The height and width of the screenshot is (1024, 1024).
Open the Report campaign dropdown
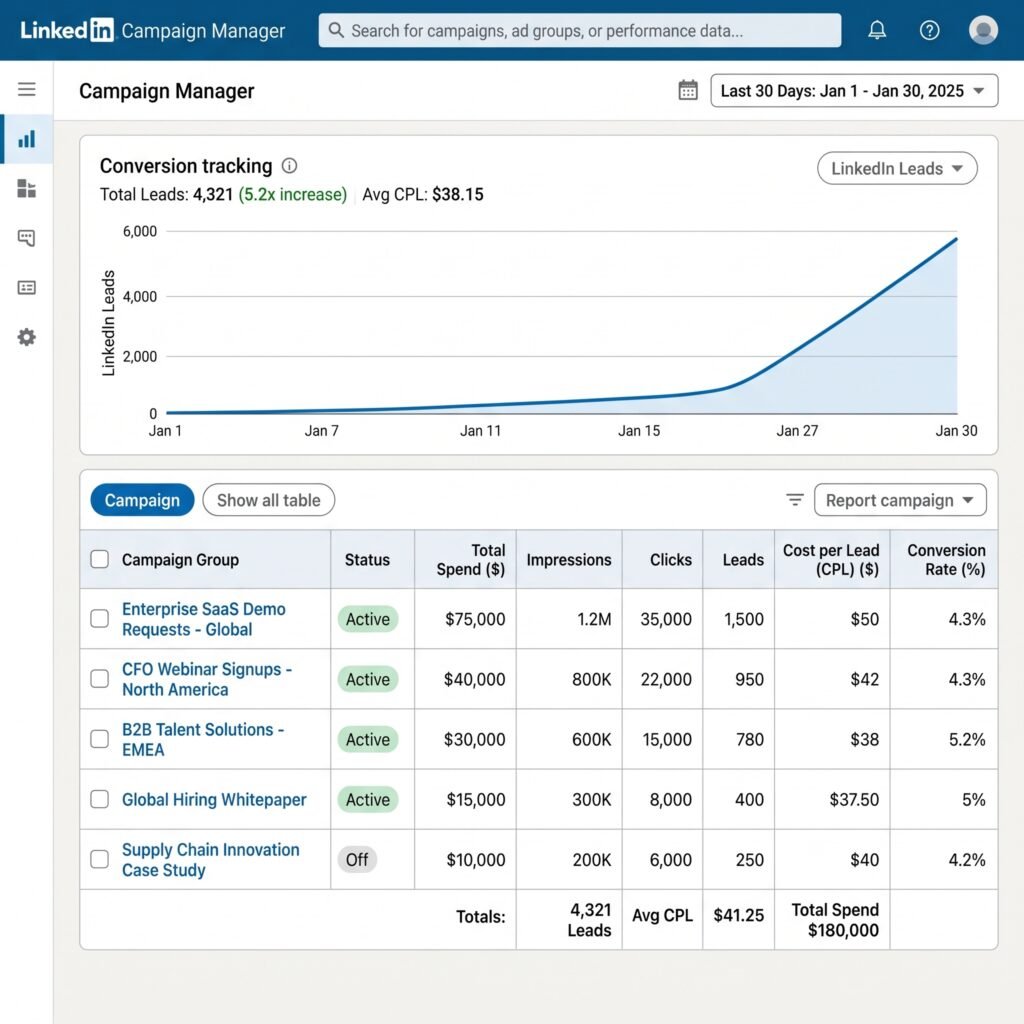tap(900, 500)
